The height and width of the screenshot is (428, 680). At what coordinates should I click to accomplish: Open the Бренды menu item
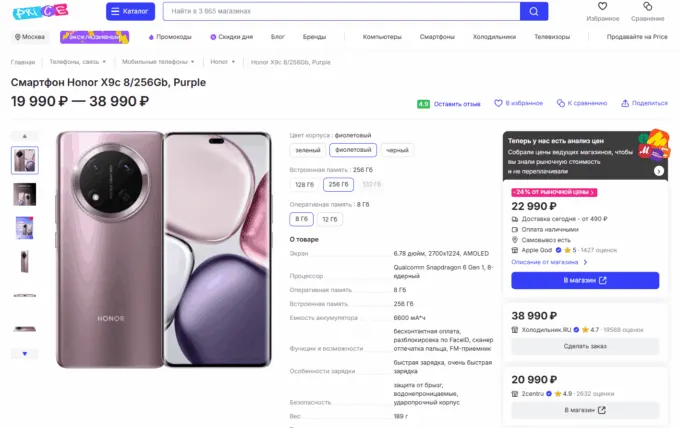click(x=314, y=37)
